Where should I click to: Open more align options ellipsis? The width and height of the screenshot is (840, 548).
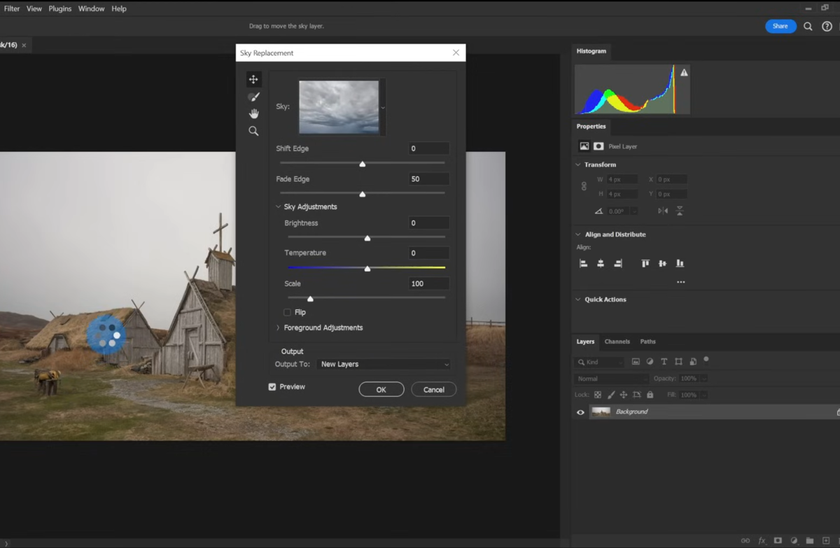tap(680, 282)
